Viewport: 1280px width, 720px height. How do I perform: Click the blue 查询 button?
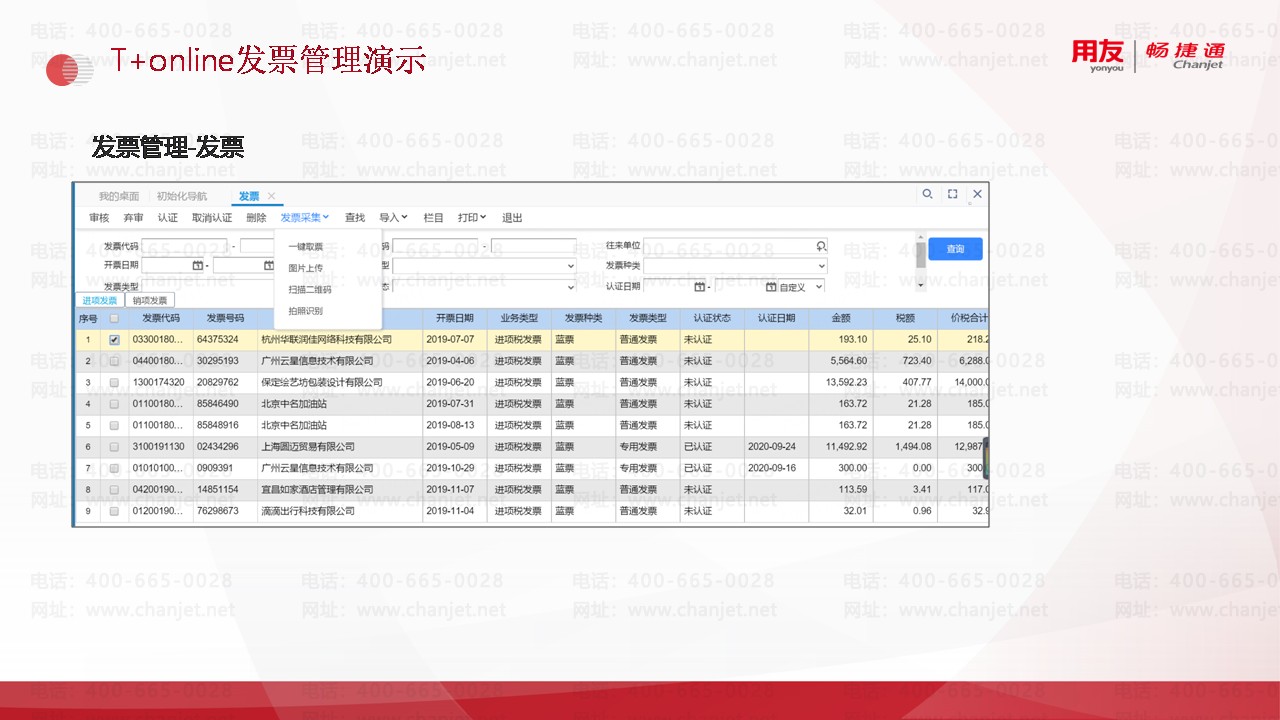955,249
